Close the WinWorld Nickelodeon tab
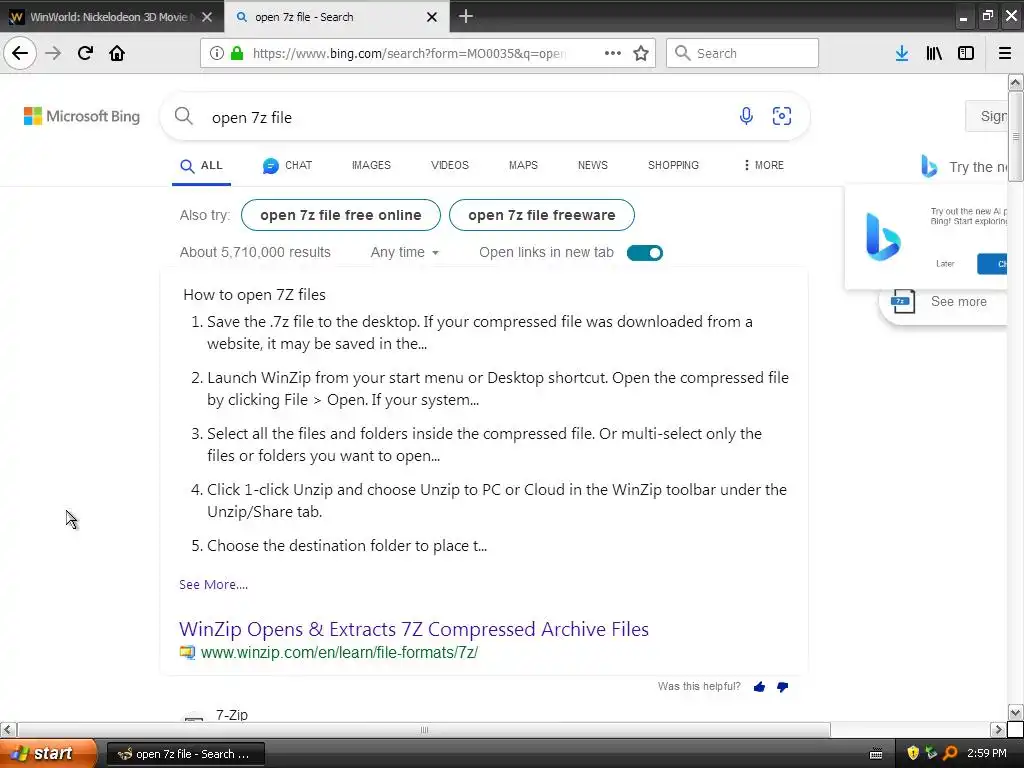 click(207, 17)
